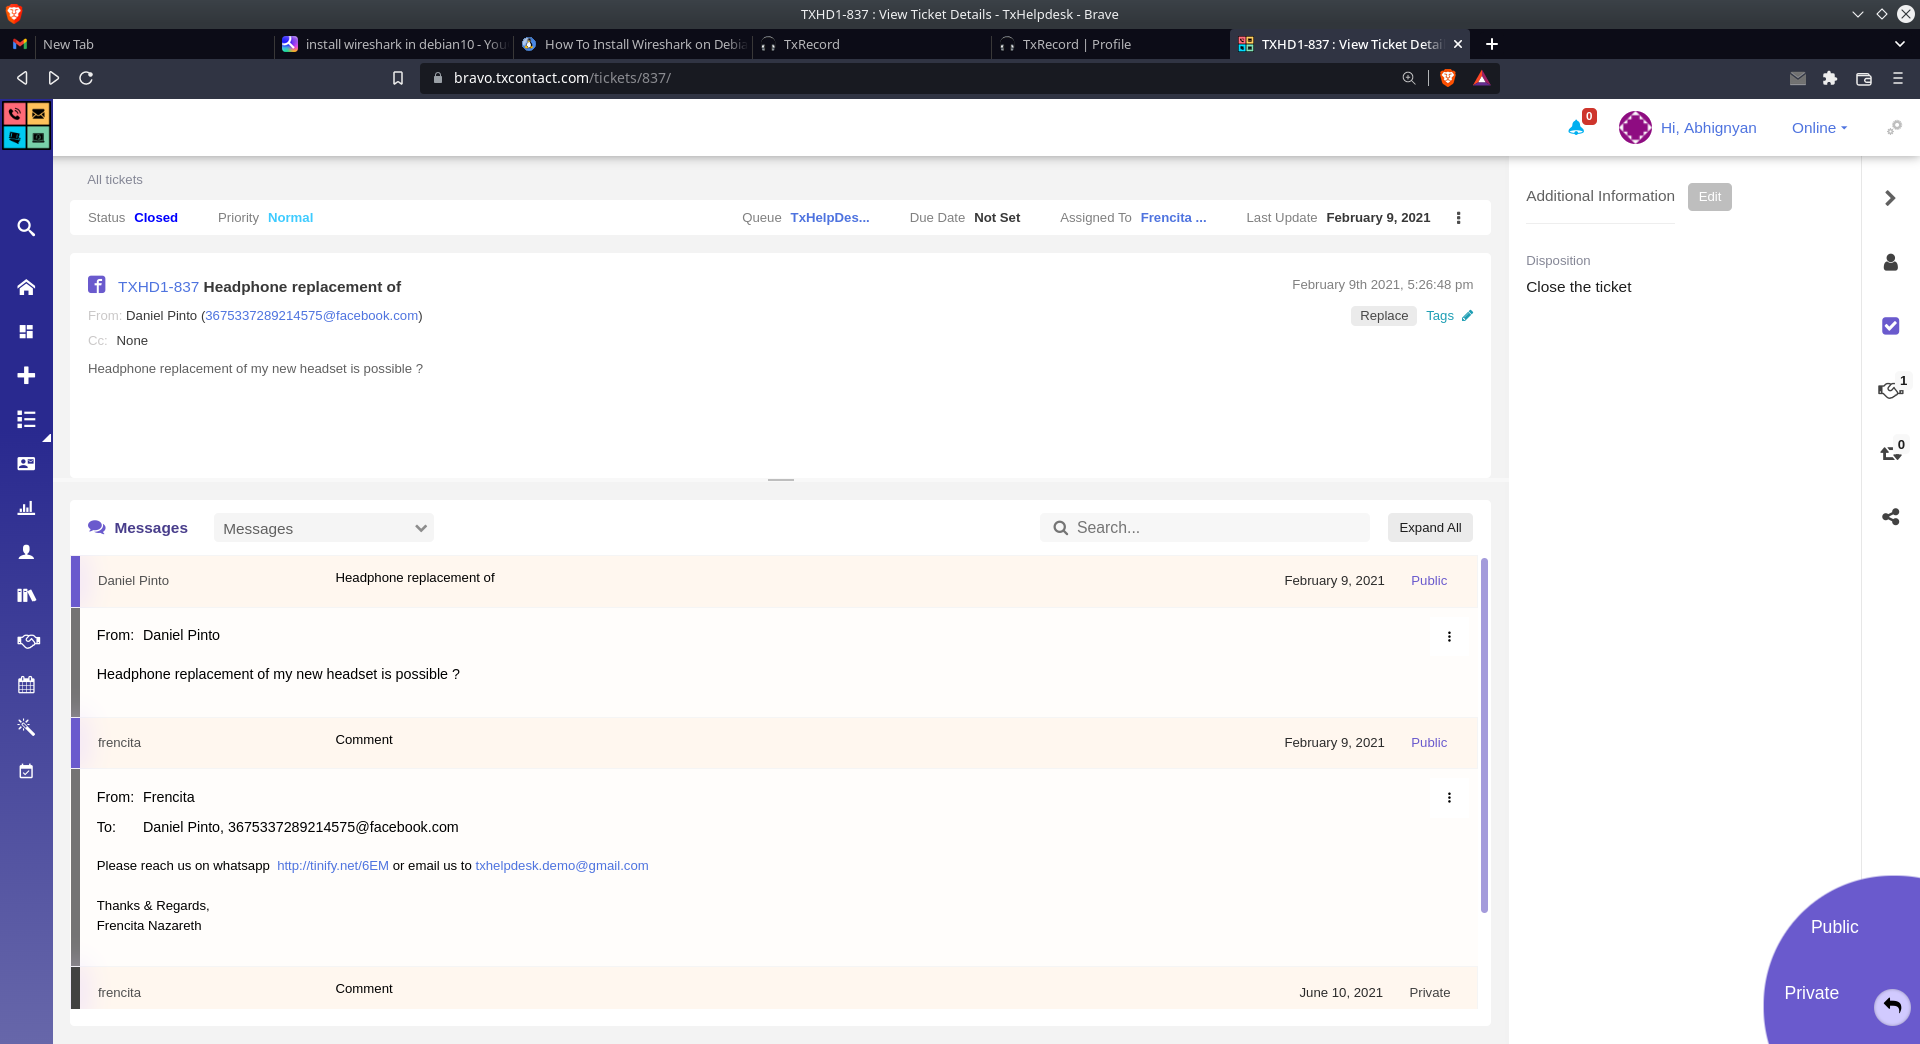The image size is (1920, 1044).
Task: Open three-dot menu on Frencita message
Action: pos(1449,798)
